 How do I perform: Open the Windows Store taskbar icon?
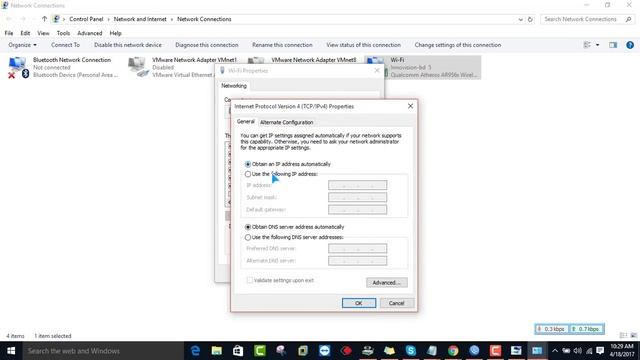coord(238,351)
